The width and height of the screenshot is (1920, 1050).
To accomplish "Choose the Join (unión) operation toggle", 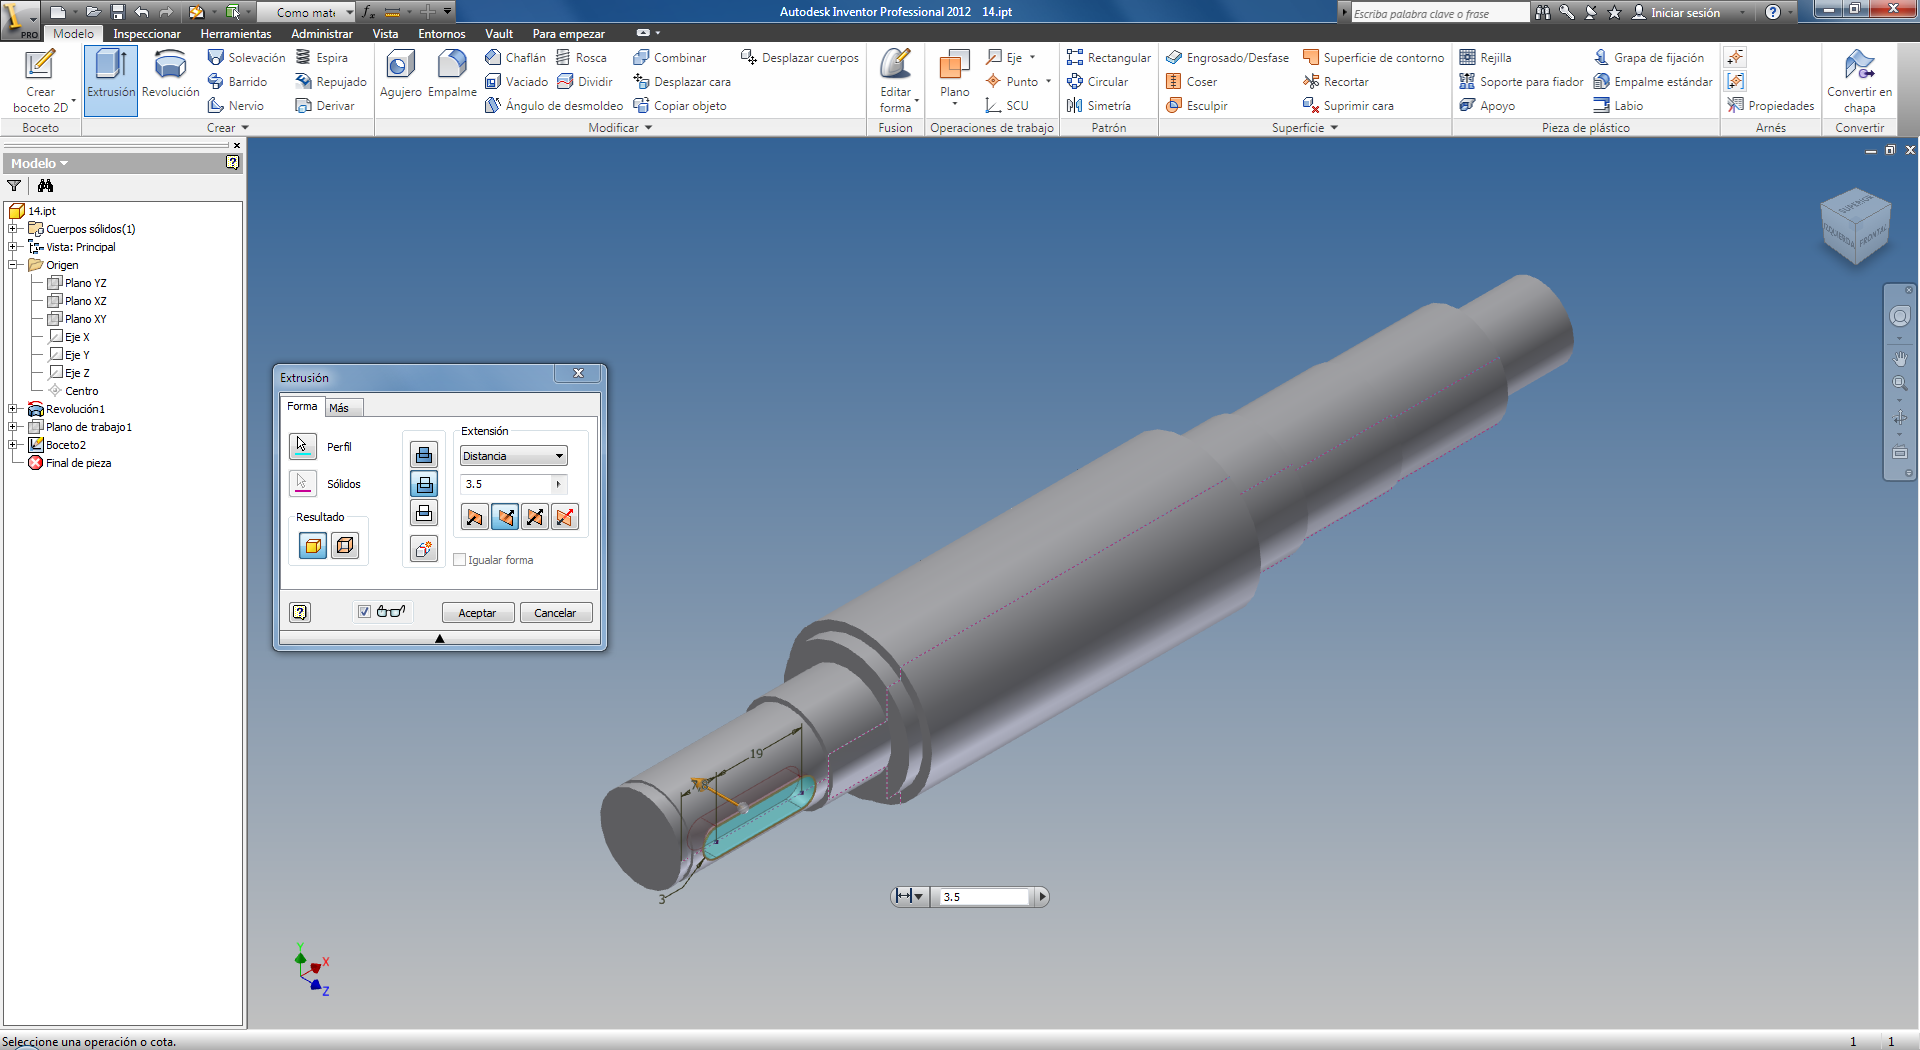I will tap(424, 455).
